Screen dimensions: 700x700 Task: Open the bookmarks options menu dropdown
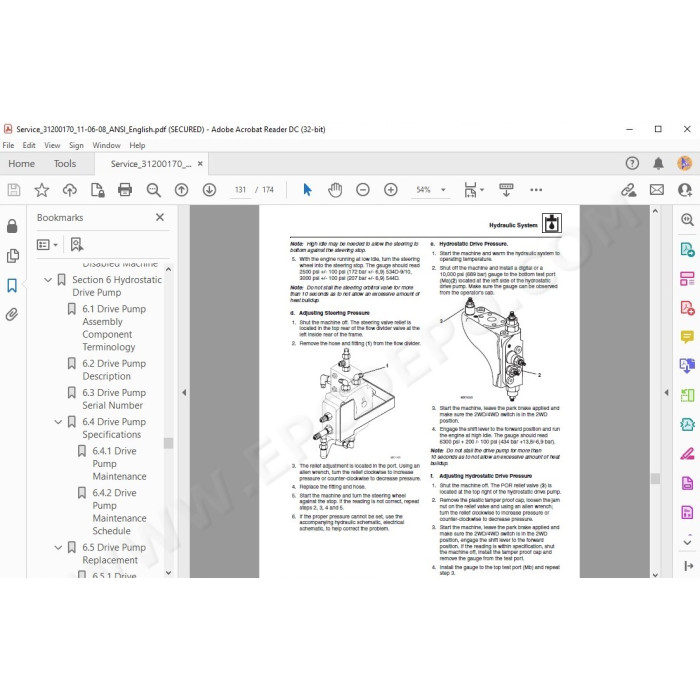coord(47,244)
